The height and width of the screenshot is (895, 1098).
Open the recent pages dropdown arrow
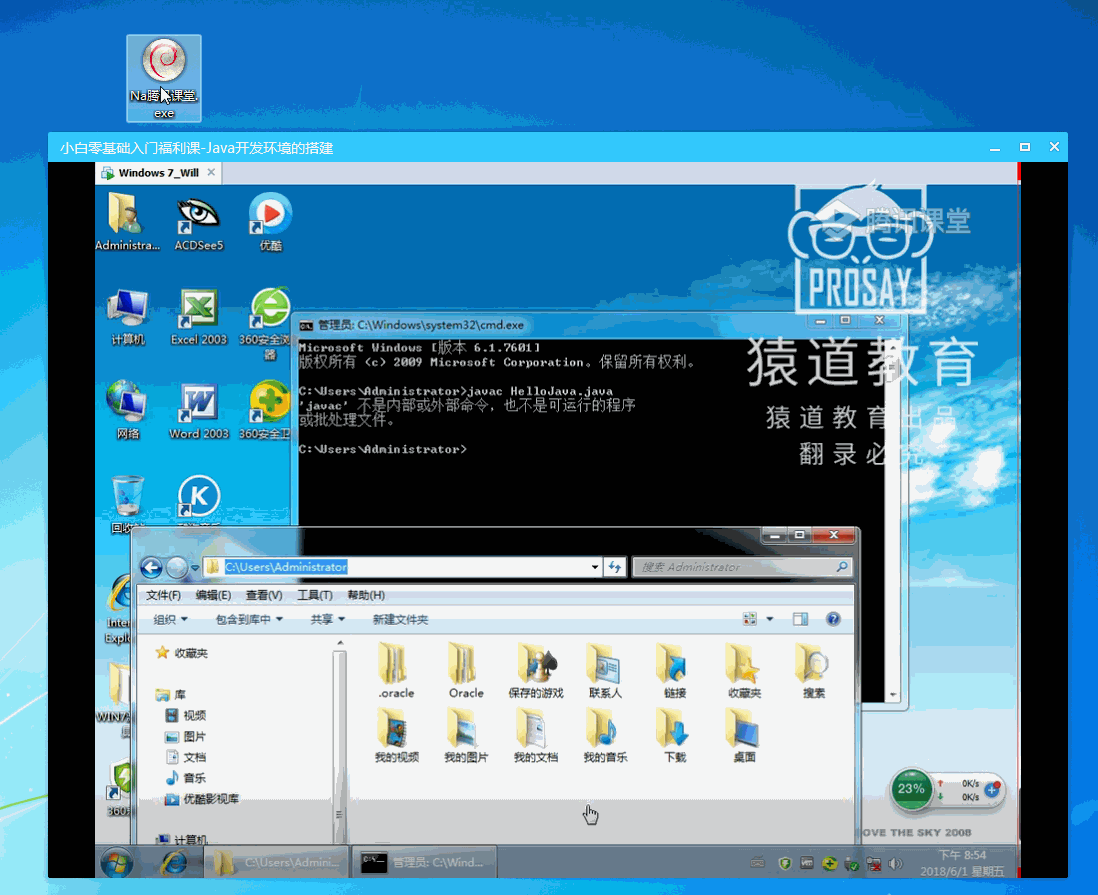pos(195,567)
